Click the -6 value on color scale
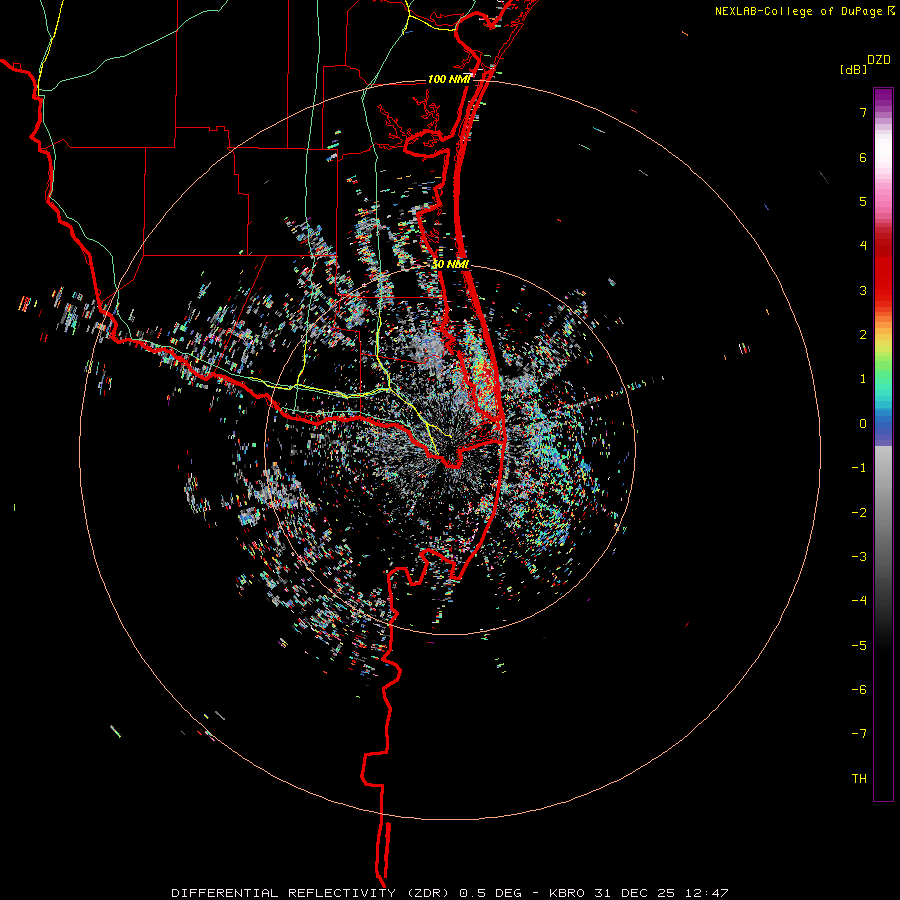Image resolution: width=900 pixels, height=900 pixels. pos(859,690)
